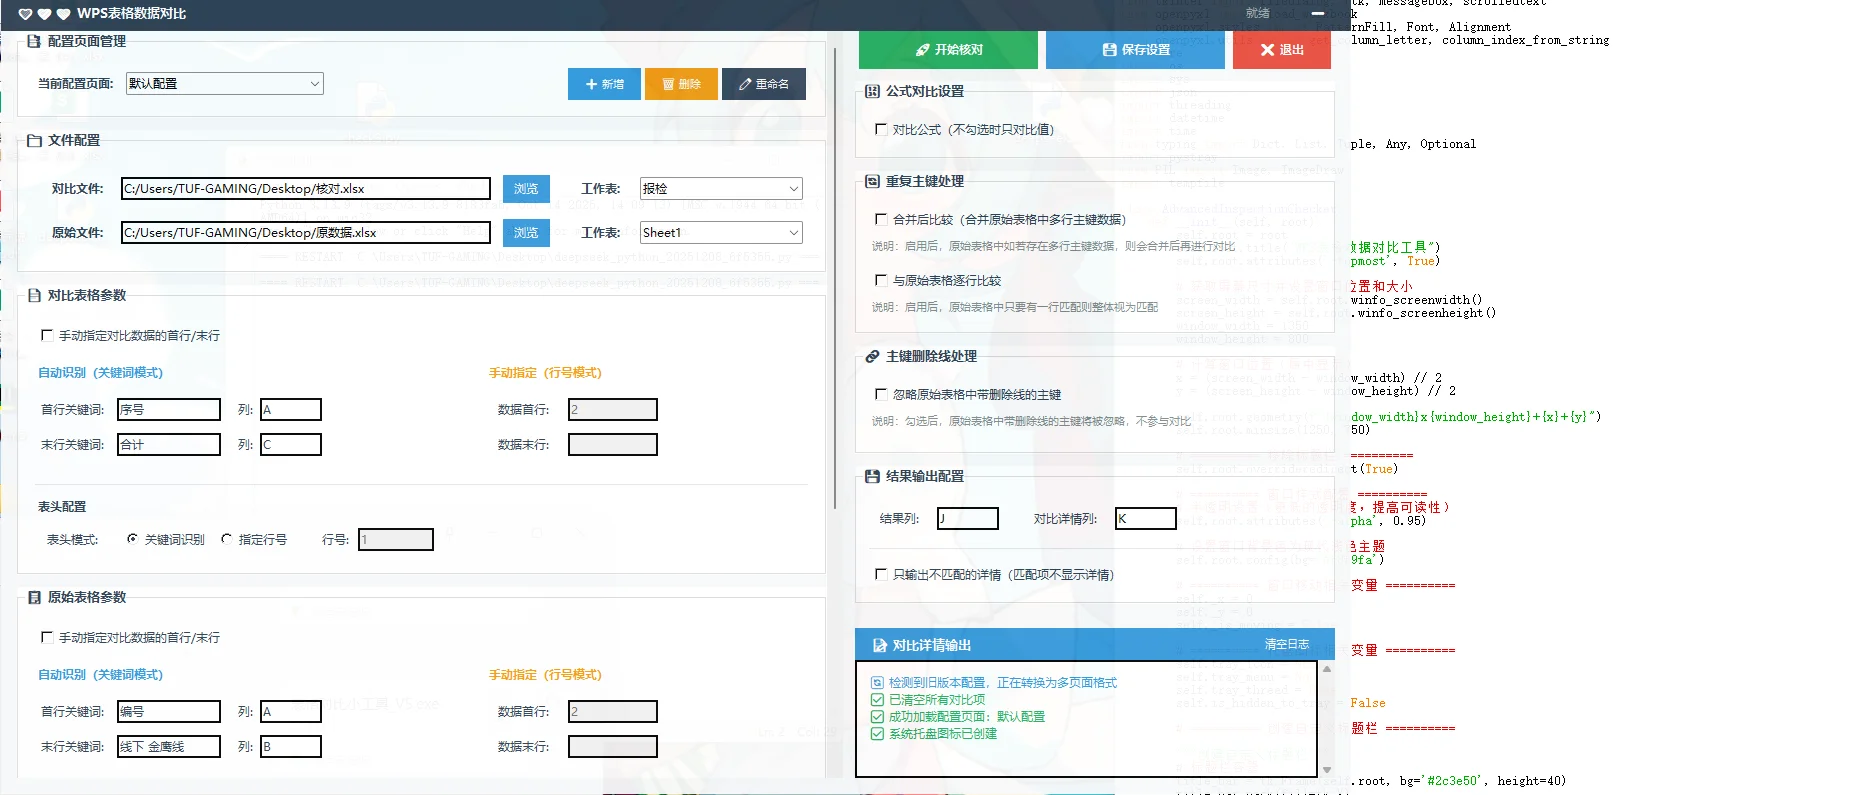Click the 首行关键词 field containing 编号
The height and width of the screenshot is (795, 1850).
click(168, 712)
